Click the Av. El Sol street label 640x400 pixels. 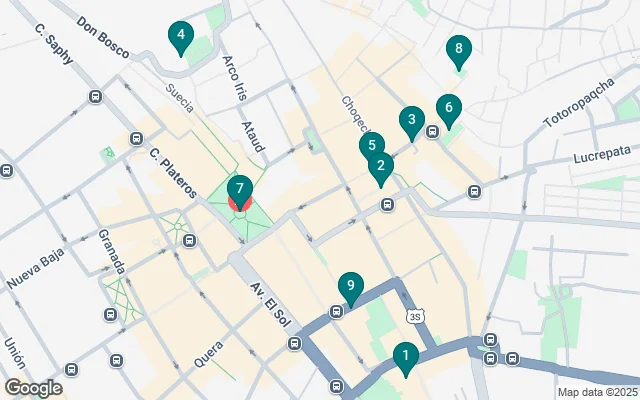tap(271, 304)
